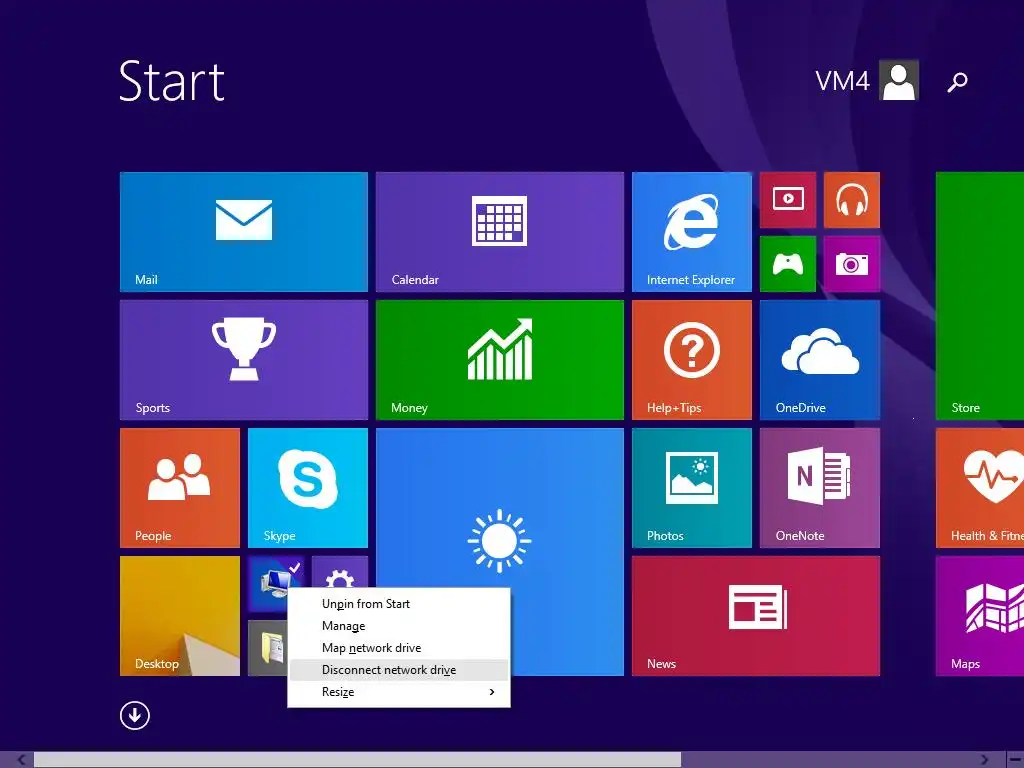
Task: Click the horizontal scrollbar thumb
Action: click(357, 760)
